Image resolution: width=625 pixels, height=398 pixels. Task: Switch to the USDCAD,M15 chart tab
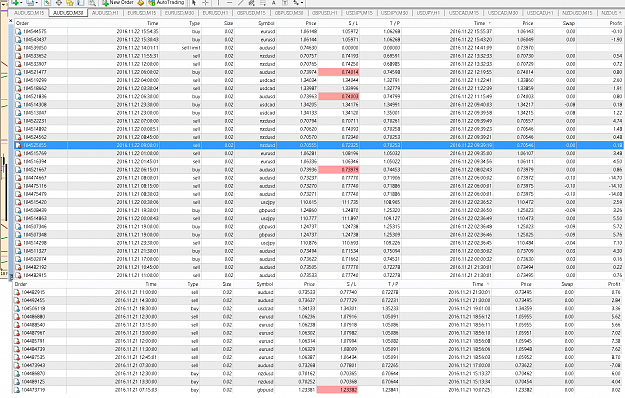464,13
